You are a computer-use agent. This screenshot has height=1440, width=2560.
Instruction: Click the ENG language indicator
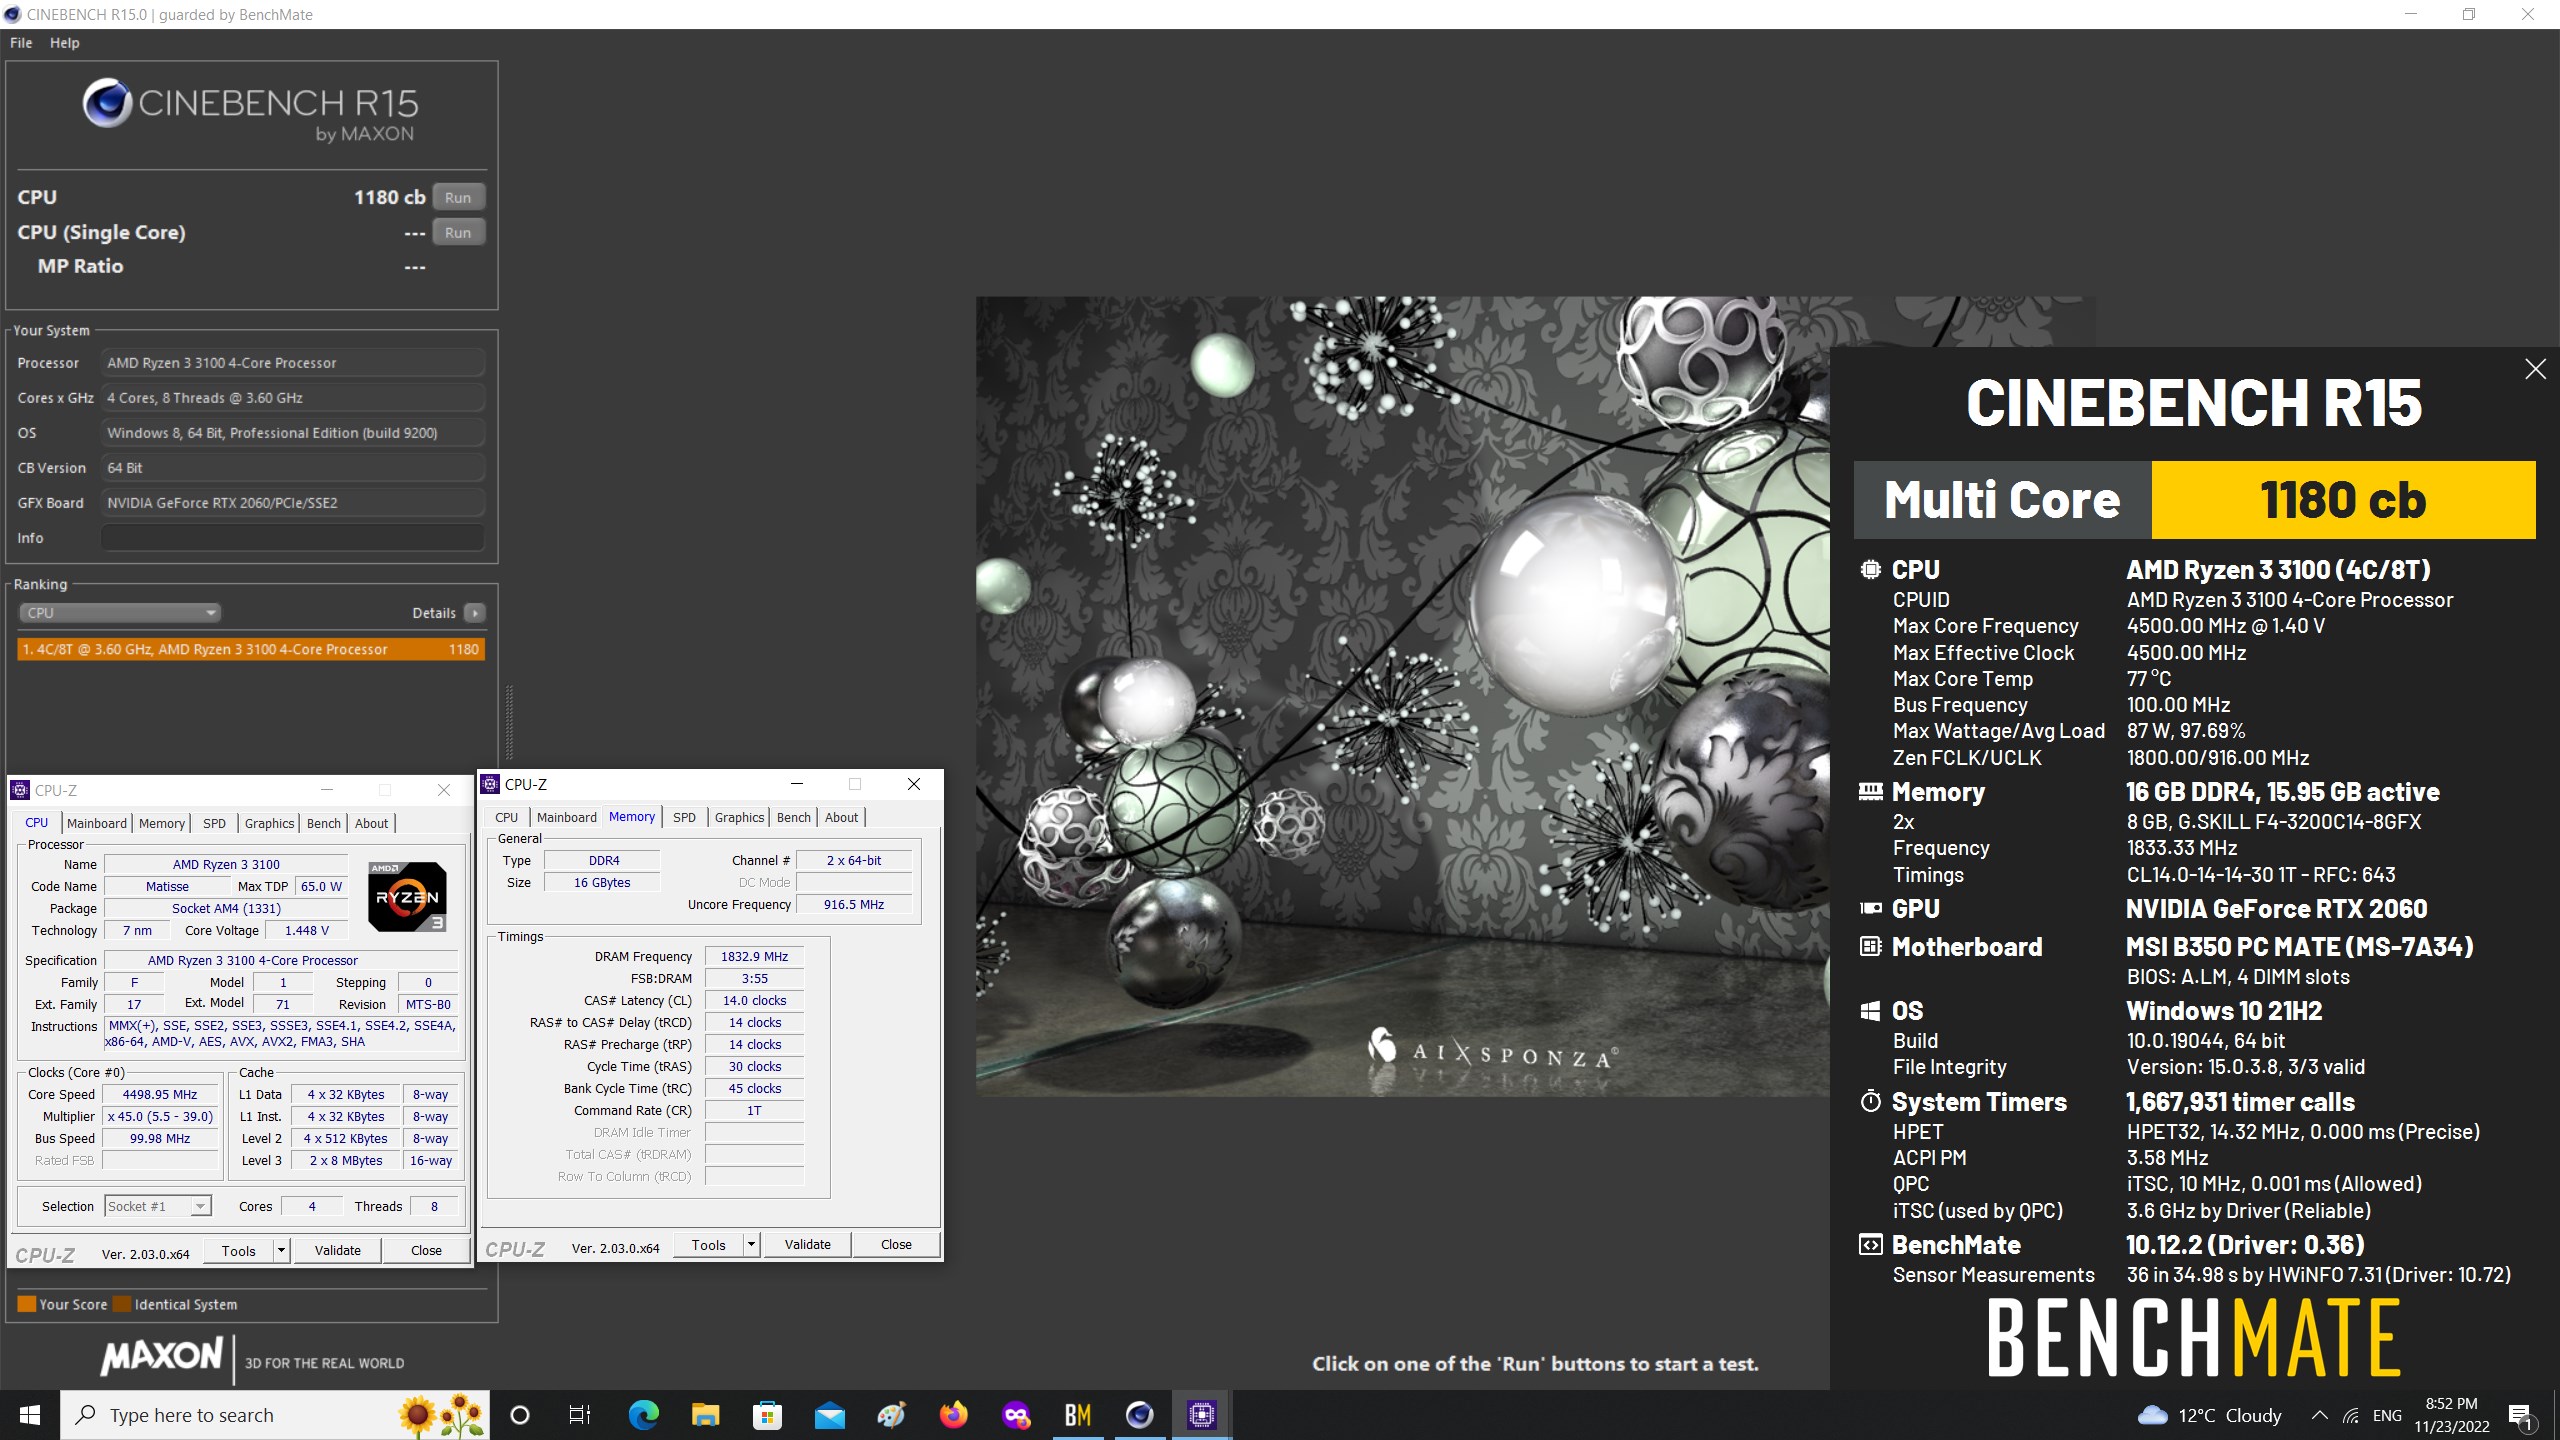coord(2387,1415)
